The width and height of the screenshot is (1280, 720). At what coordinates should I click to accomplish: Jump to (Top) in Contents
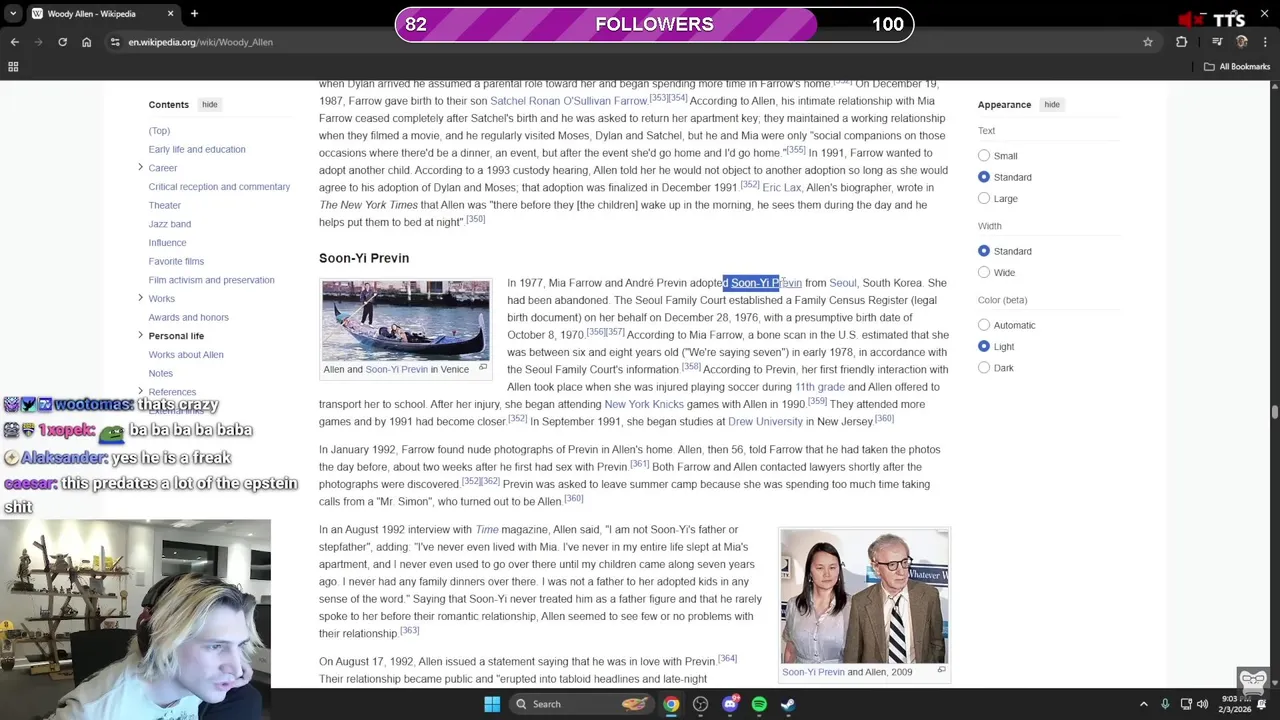coord(159,131)
